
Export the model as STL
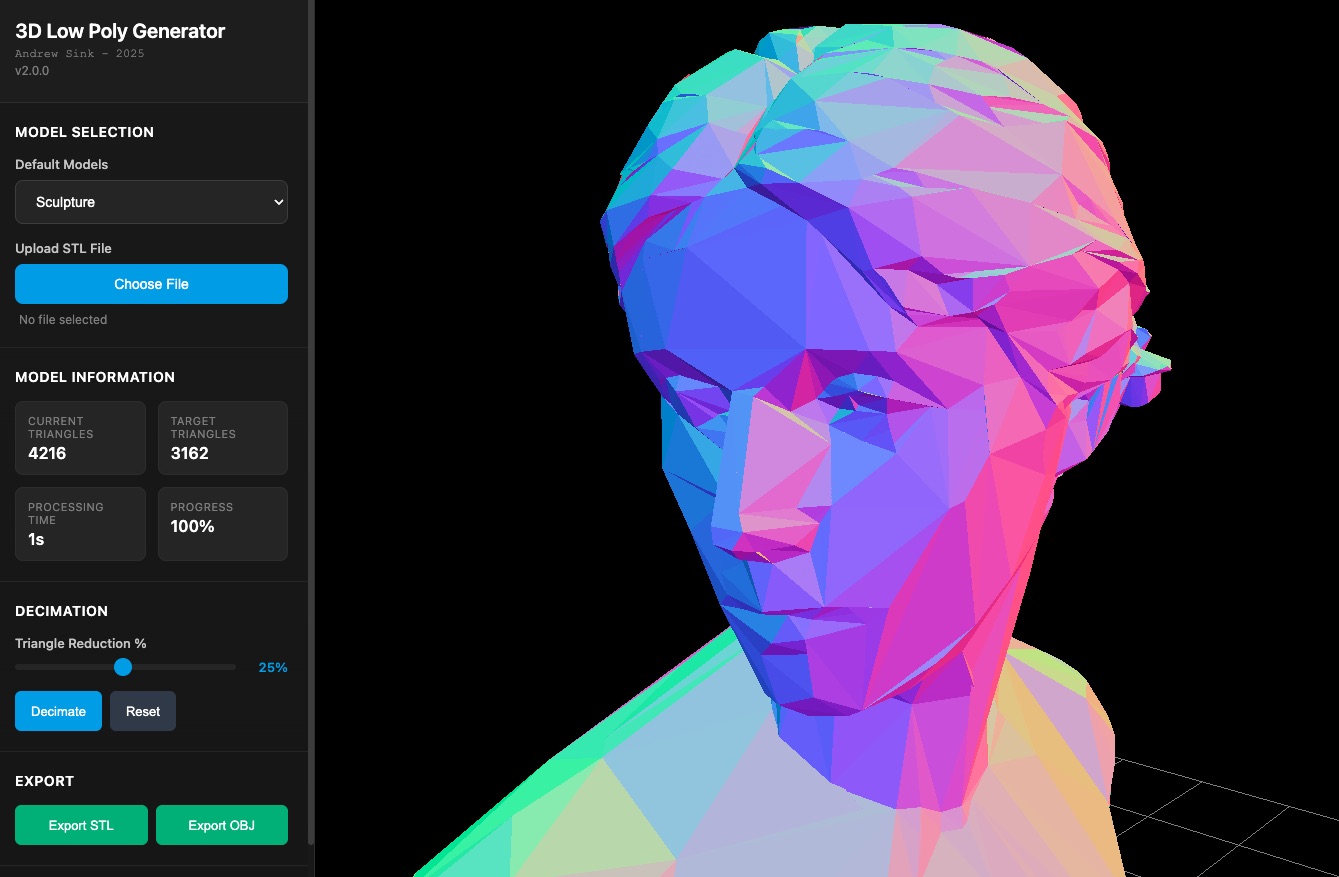coord(81,825)
